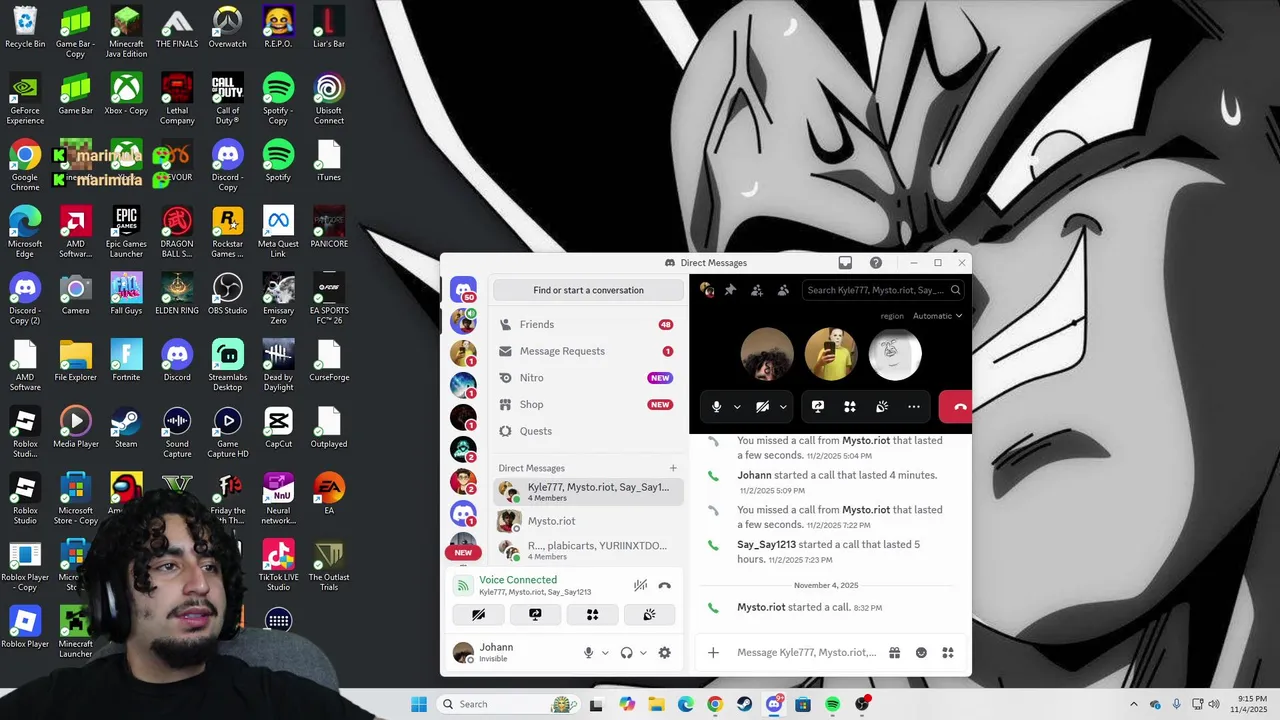Expand camera options arrow in call bar
Viewport: 1280px width, 720px height.
(x=783, y=407)
